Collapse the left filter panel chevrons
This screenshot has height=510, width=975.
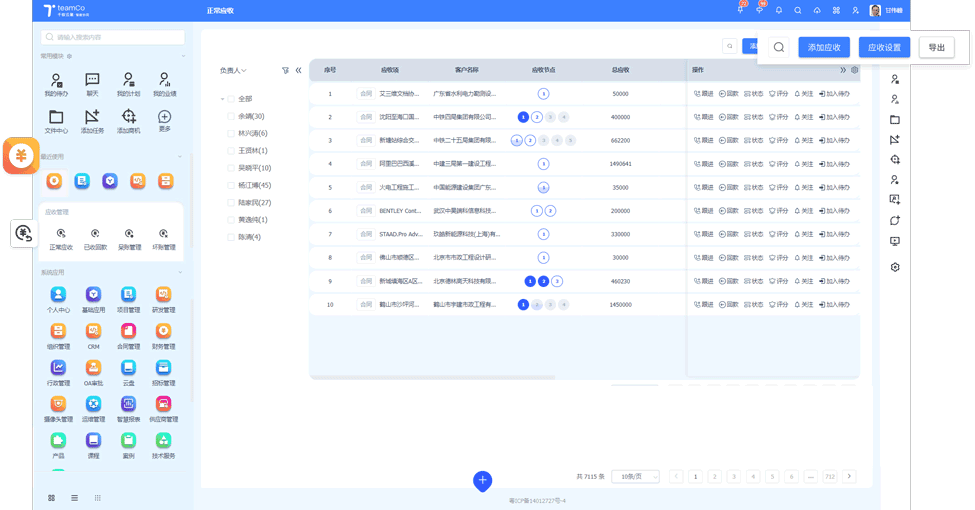298,71
